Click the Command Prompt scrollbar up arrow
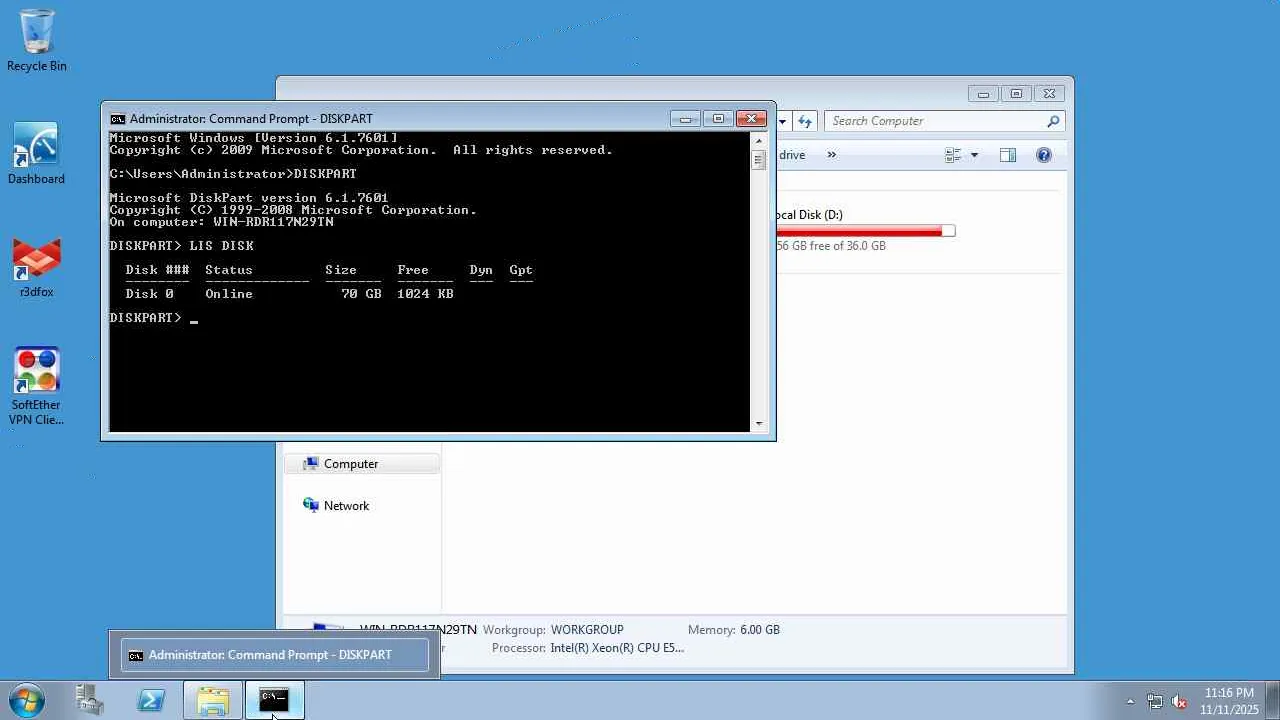This screenshot has width=1280, height=720. point(759,140)
